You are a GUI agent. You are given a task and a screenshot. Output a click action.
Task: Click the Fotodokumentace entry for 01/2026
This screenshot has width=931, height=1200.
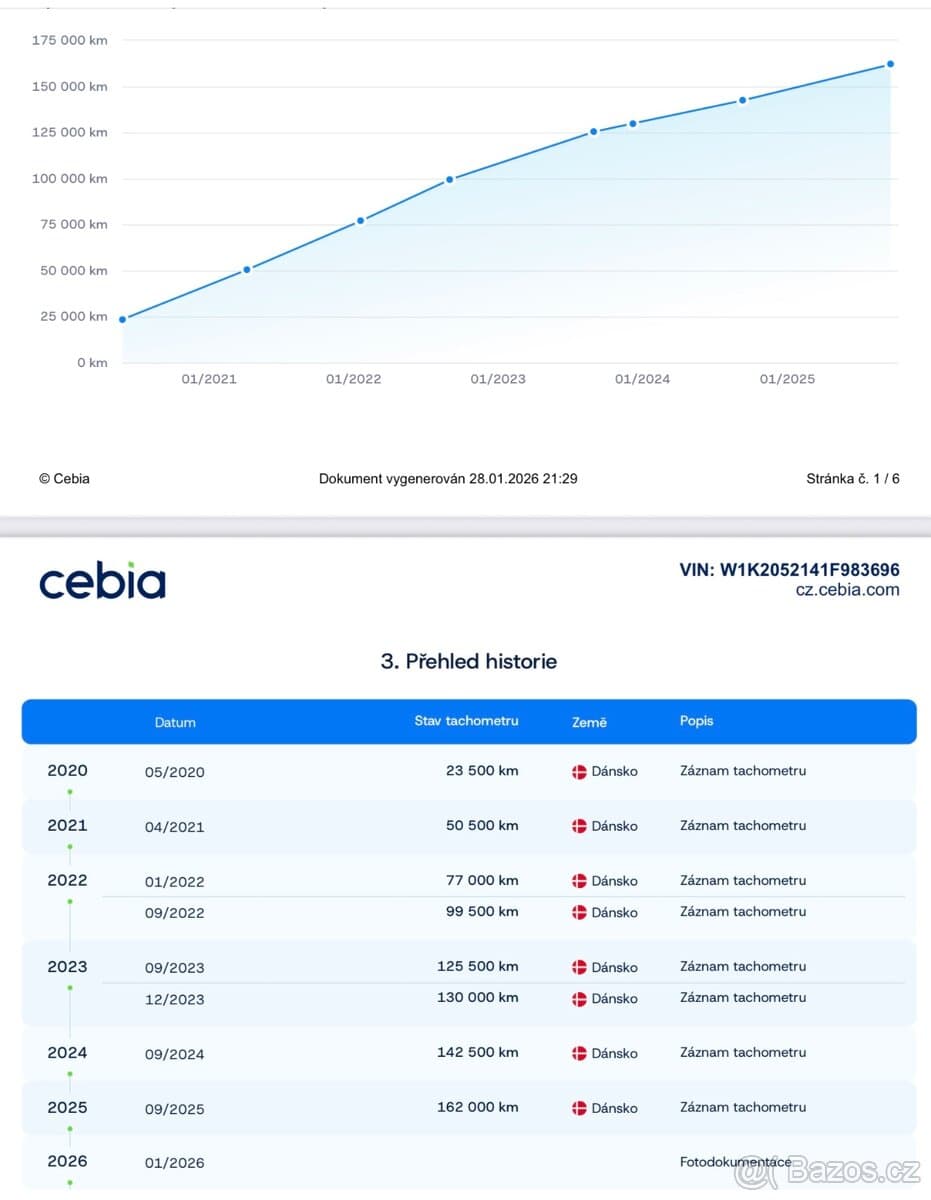click(x=735, y=1162)
